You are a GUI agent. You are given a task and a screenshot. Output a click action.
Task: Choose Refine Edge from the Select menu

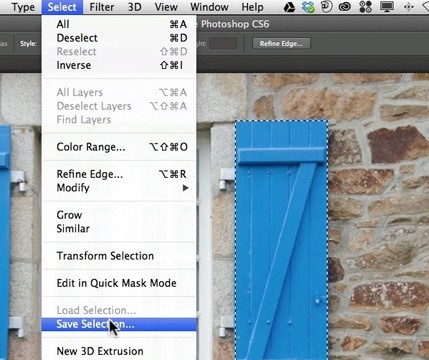(119, 174)
